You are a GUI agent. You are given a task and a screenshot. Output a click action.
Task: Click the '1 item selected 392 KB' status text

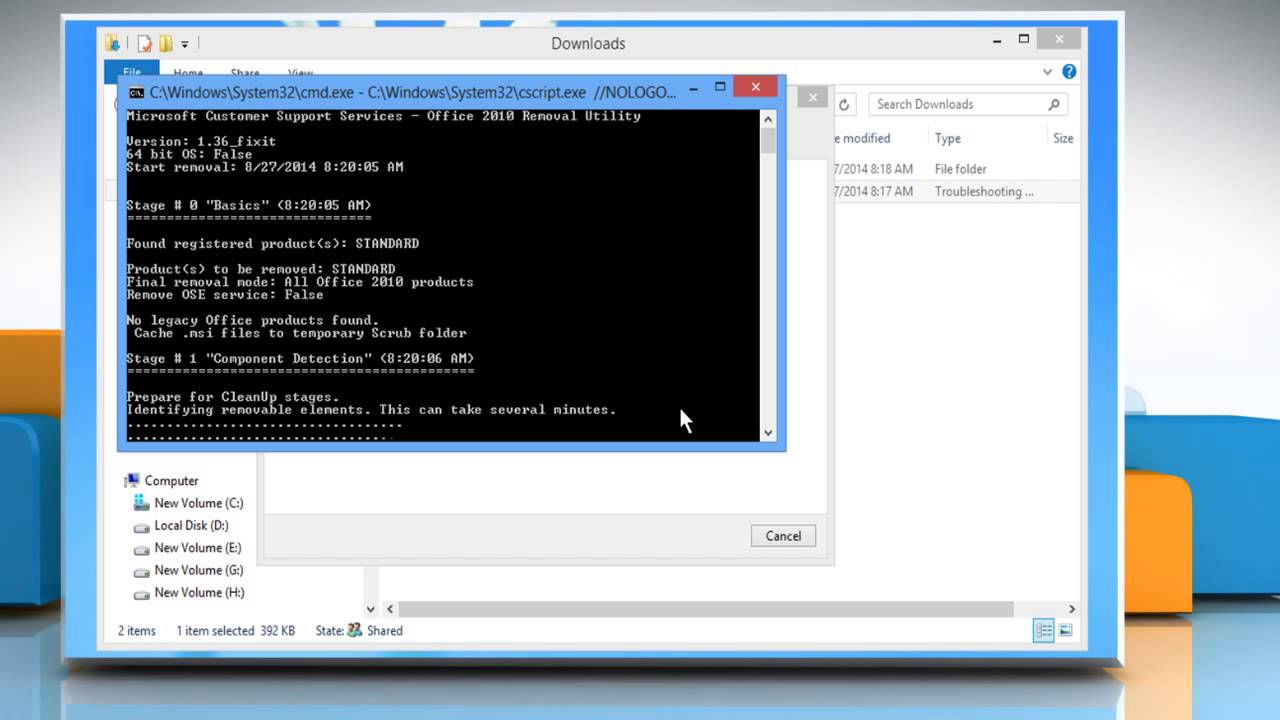(x=236, y=631)
